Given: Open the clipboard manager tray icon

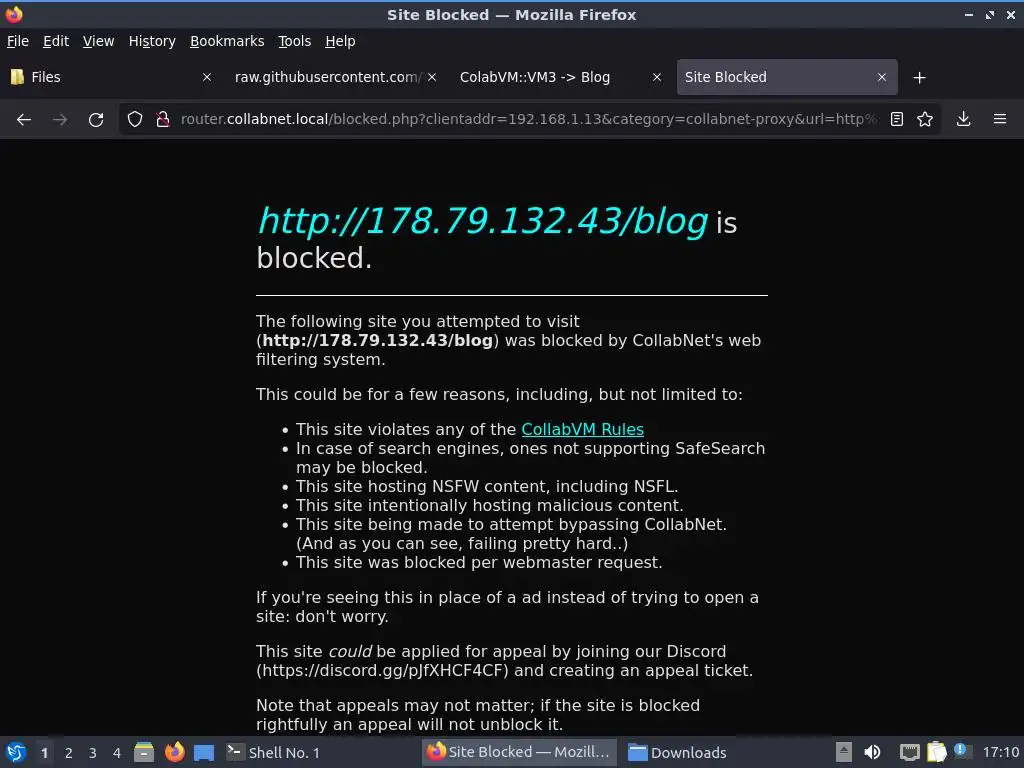Looking at the screenshot, I should 936,752.
